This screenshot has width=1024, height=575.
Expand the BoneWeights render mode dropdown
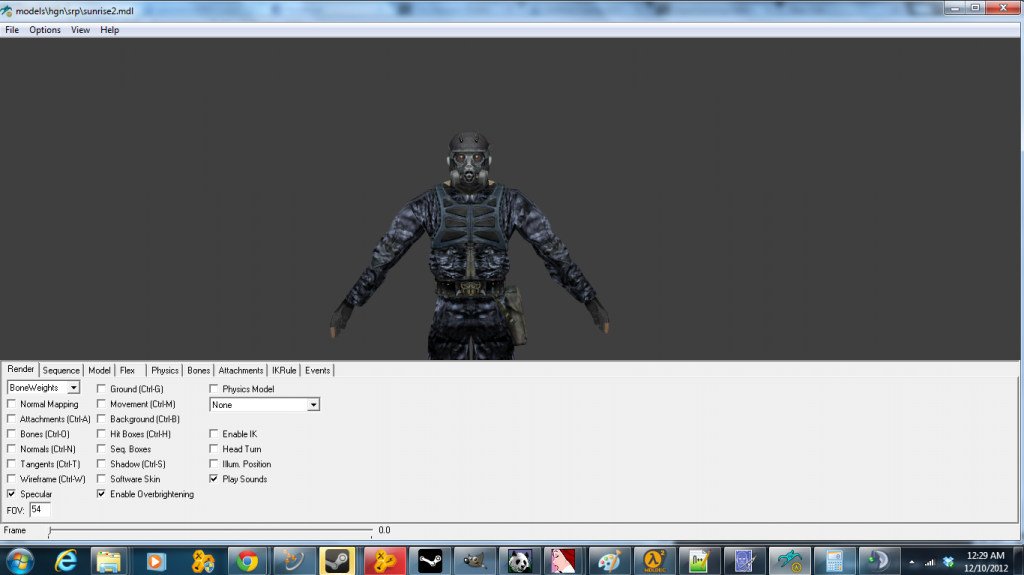74,387
